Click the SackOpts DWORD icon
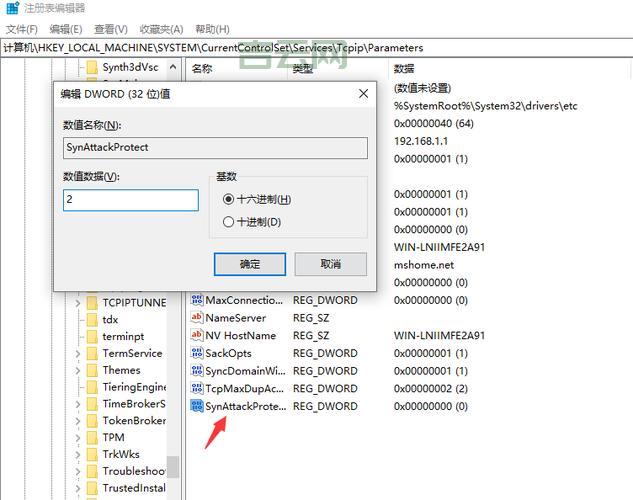This screenshot has width=633, height=500. pyautogui.click(x=197, y=353)
